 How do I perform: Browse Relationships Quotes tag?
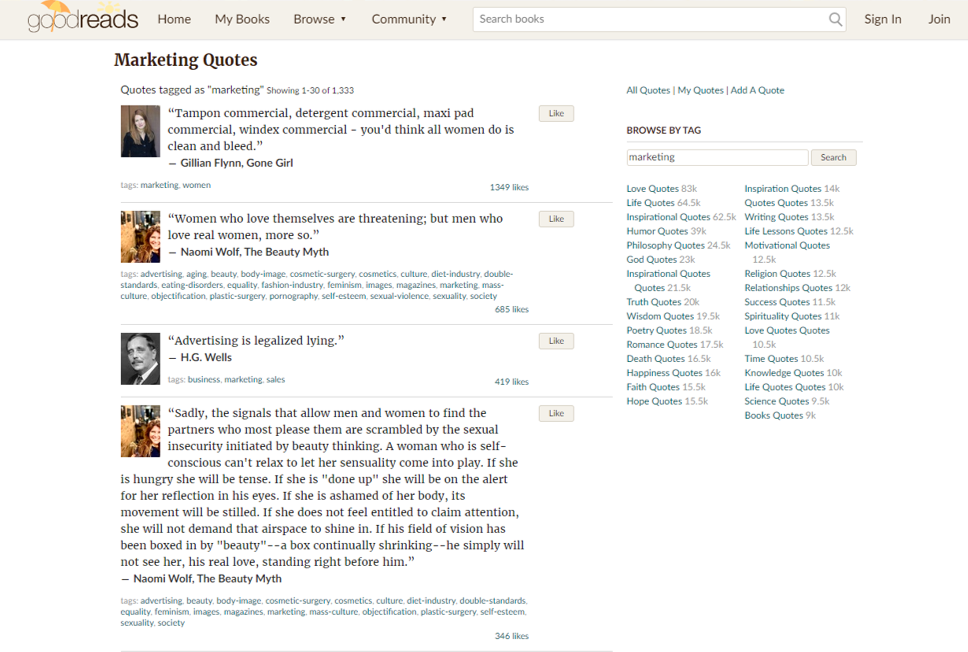788,288
